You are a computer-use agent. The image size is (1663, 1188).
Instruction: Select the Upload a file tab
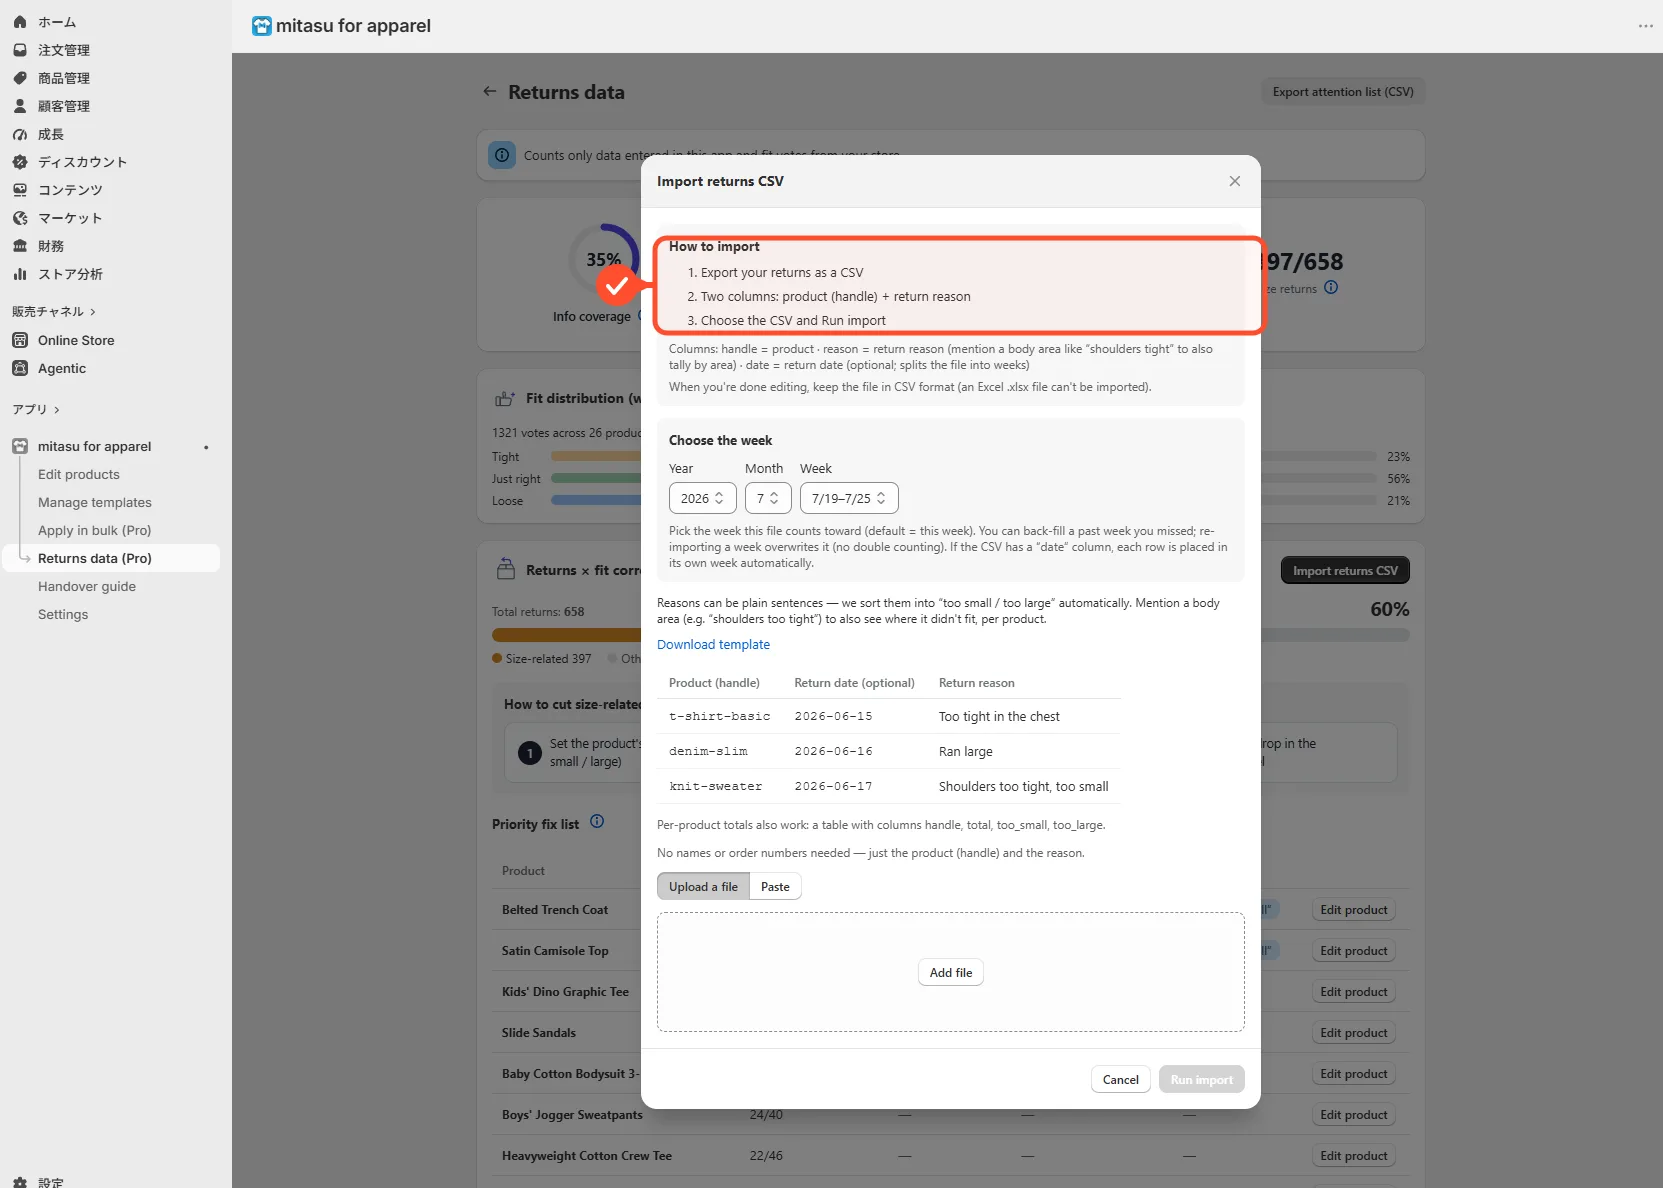click(x=703, y=887)
